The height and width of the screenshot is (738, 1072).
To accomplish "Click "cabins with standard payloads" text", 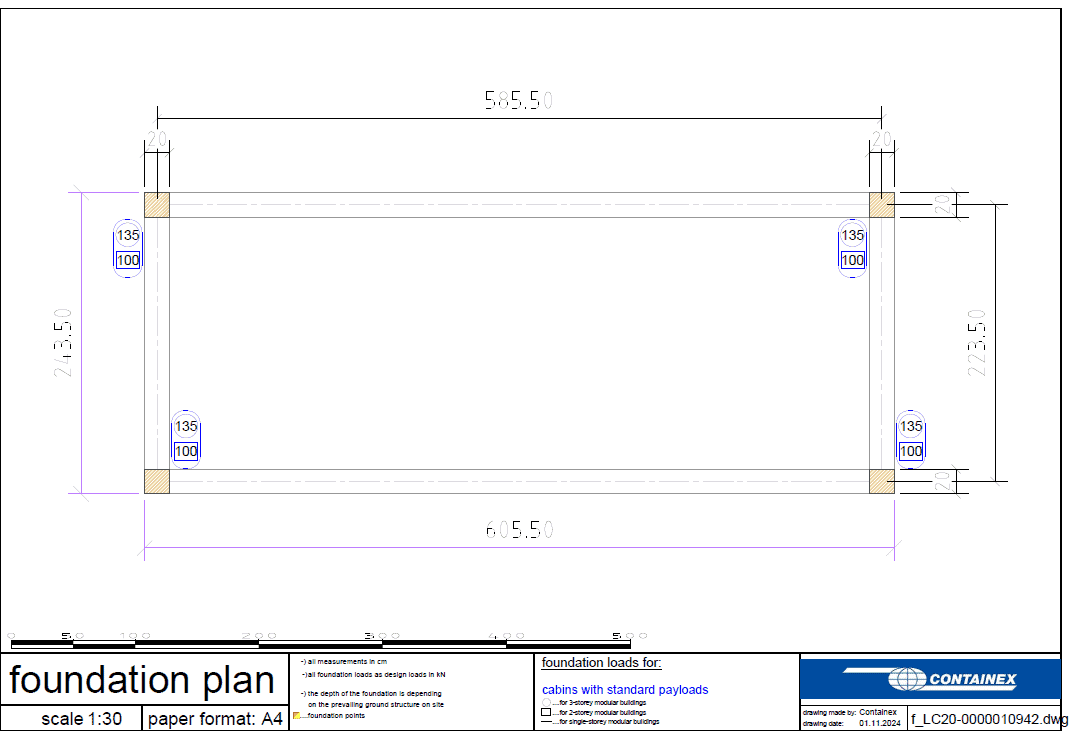I will point(625,689).
